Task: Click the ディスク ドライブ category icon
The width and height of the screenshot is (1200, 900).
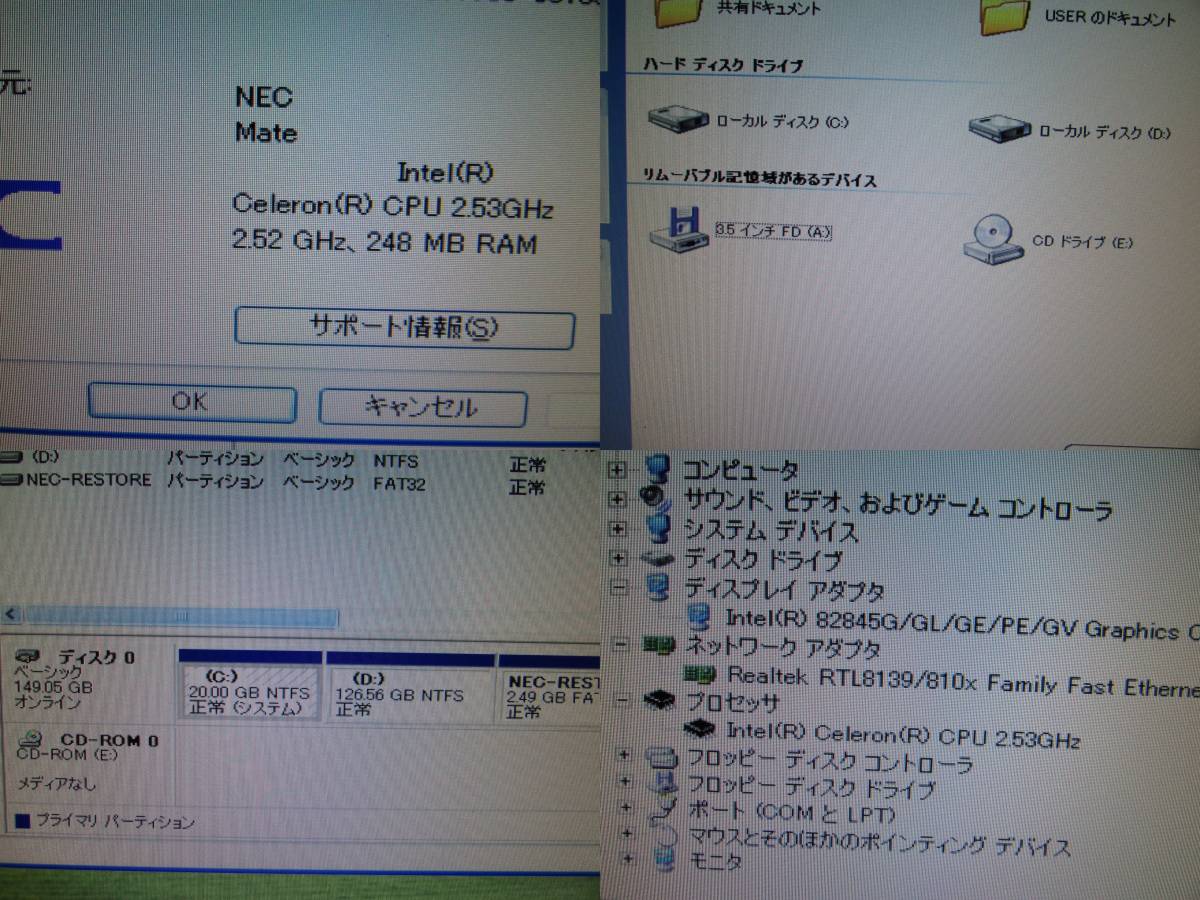Action: click(658, 558)
